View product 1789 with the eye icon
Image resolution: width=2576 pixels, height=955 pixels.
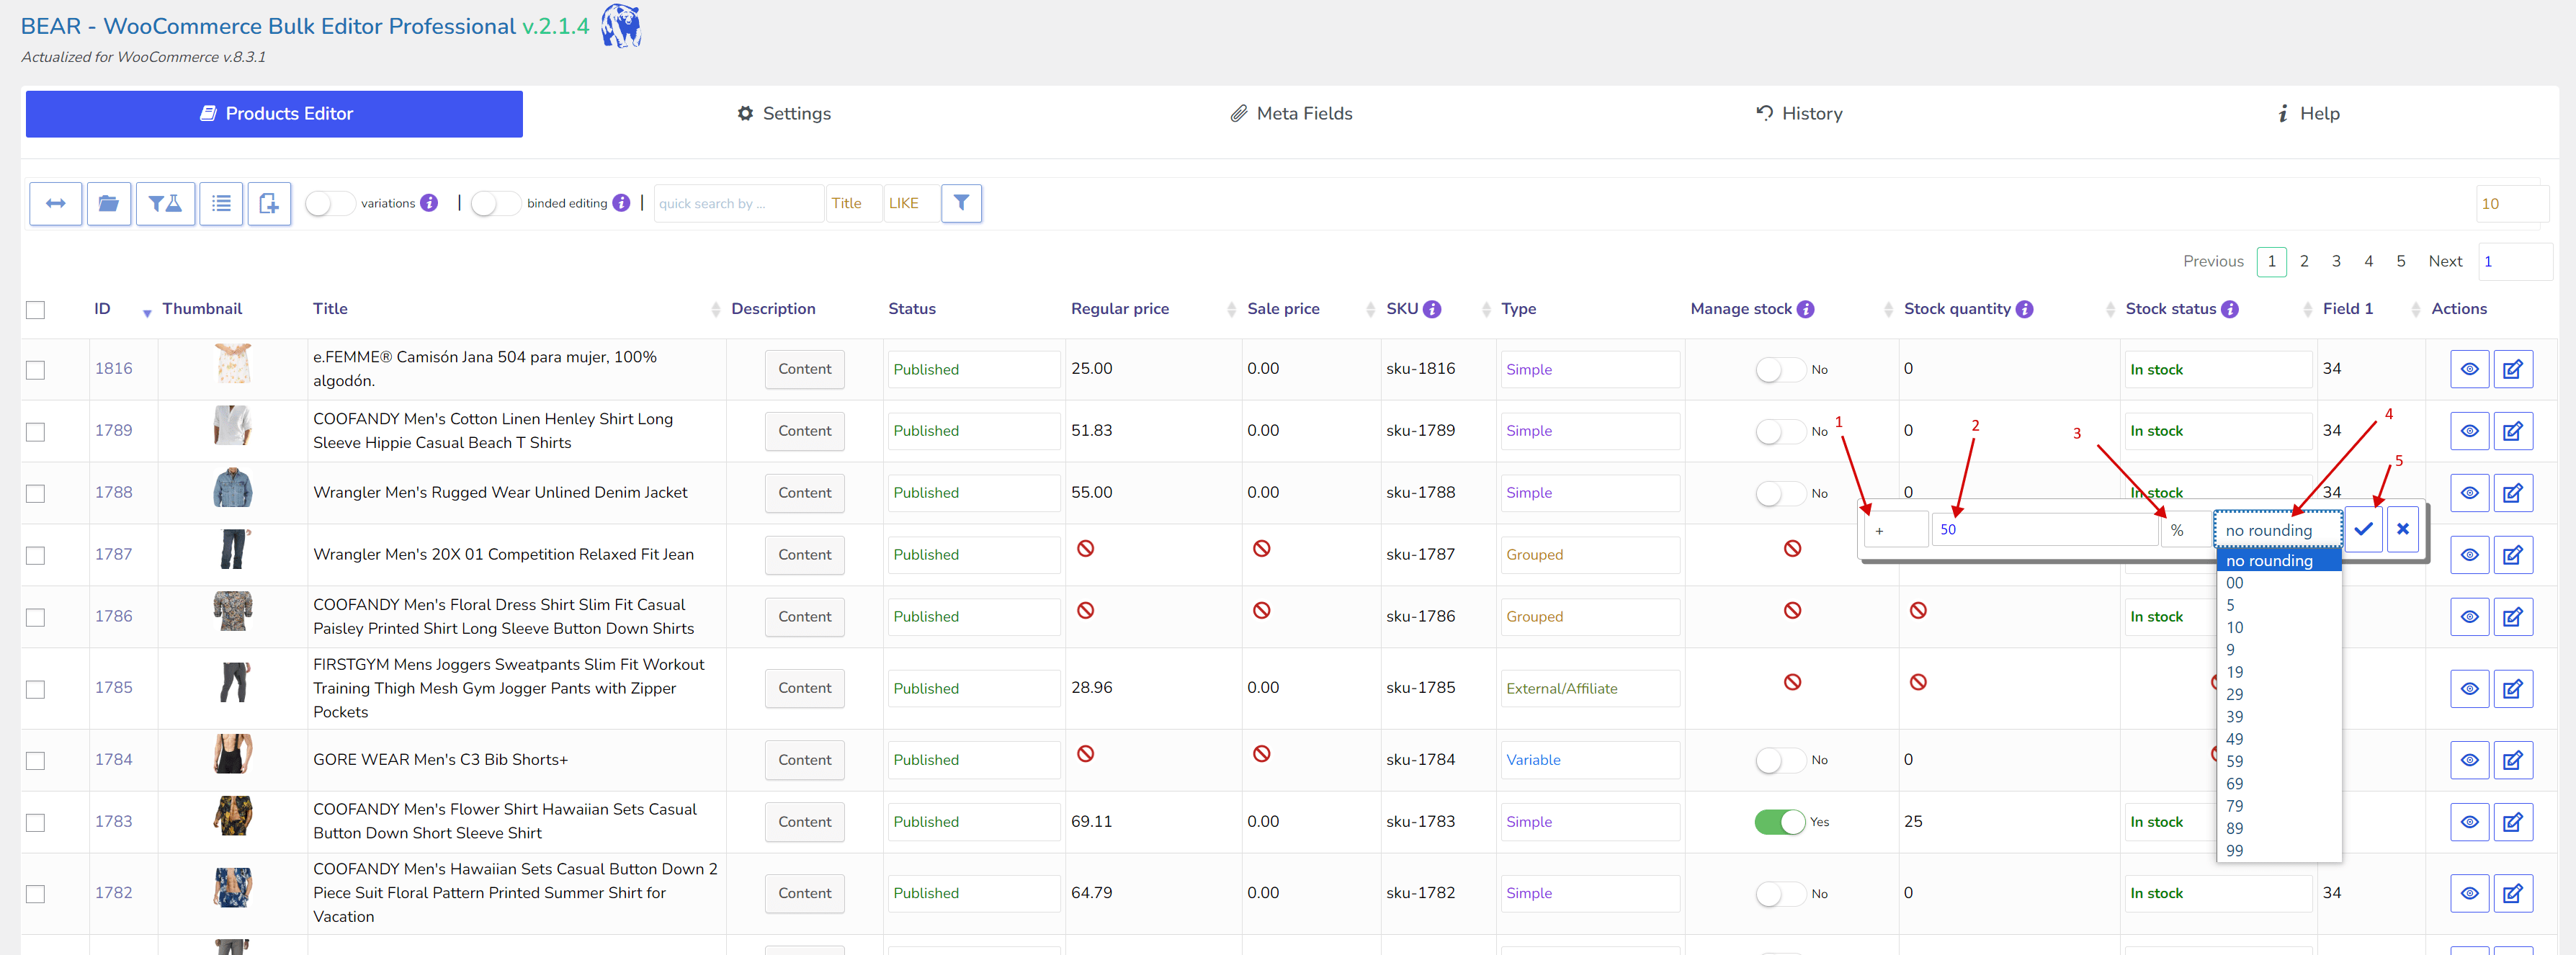(2469, 431)
